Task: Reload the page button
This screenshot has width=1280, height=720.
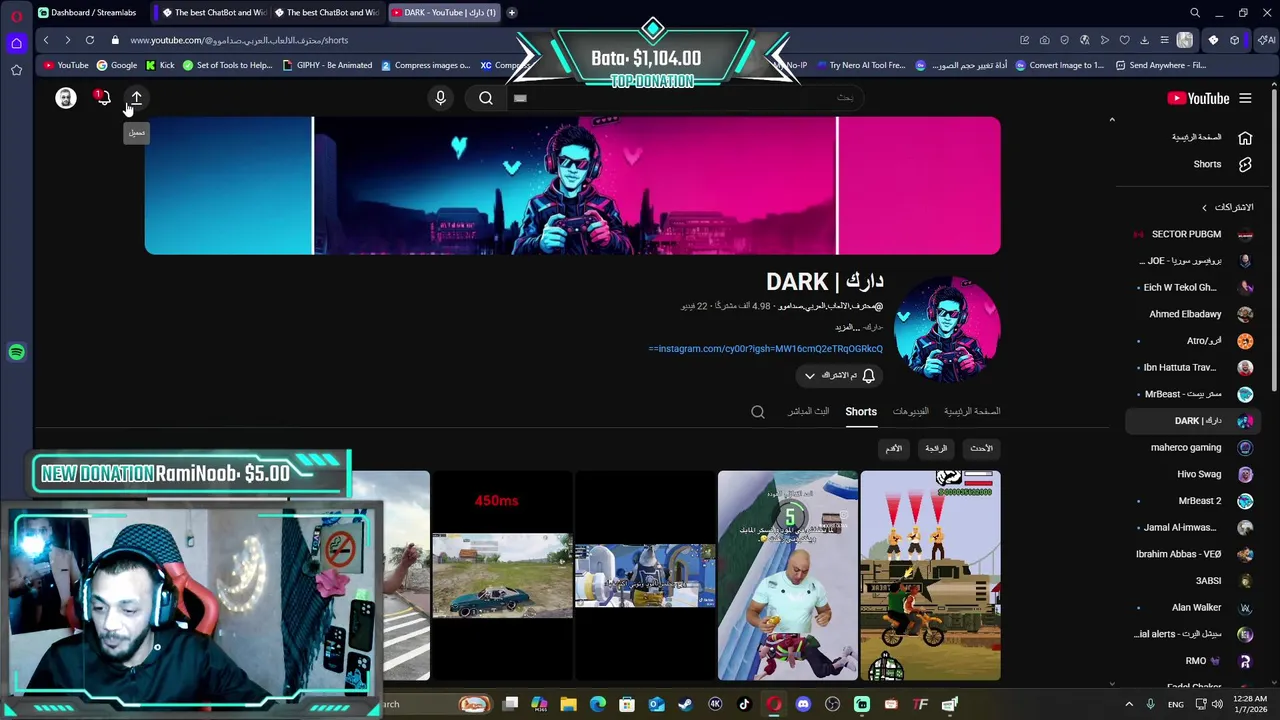Action: coord(90,40)
